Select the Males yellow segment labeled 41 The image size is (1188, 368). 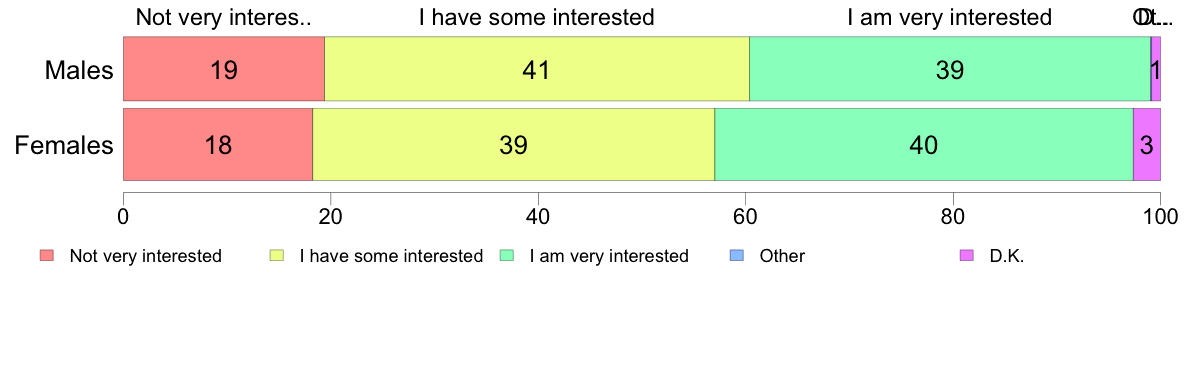click(537, 69)
